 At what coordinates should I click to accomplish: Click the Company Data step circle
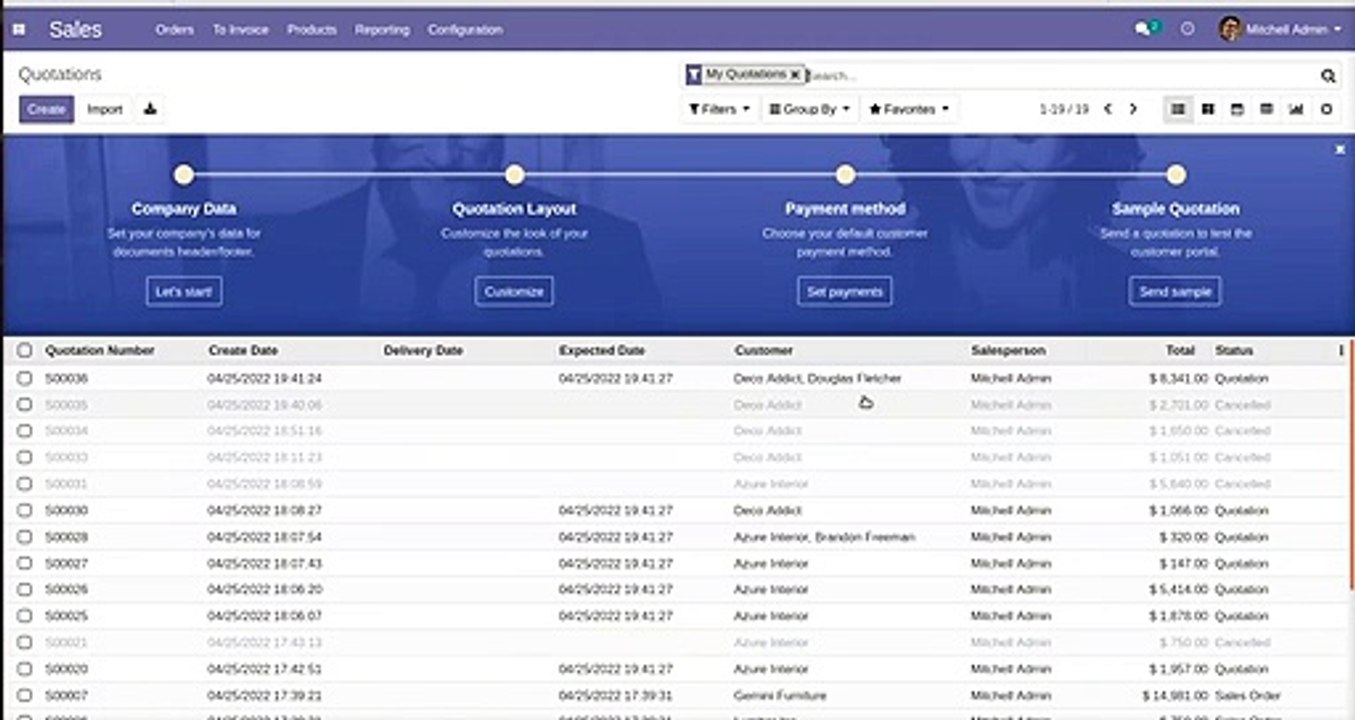click(x=183, y=175)
